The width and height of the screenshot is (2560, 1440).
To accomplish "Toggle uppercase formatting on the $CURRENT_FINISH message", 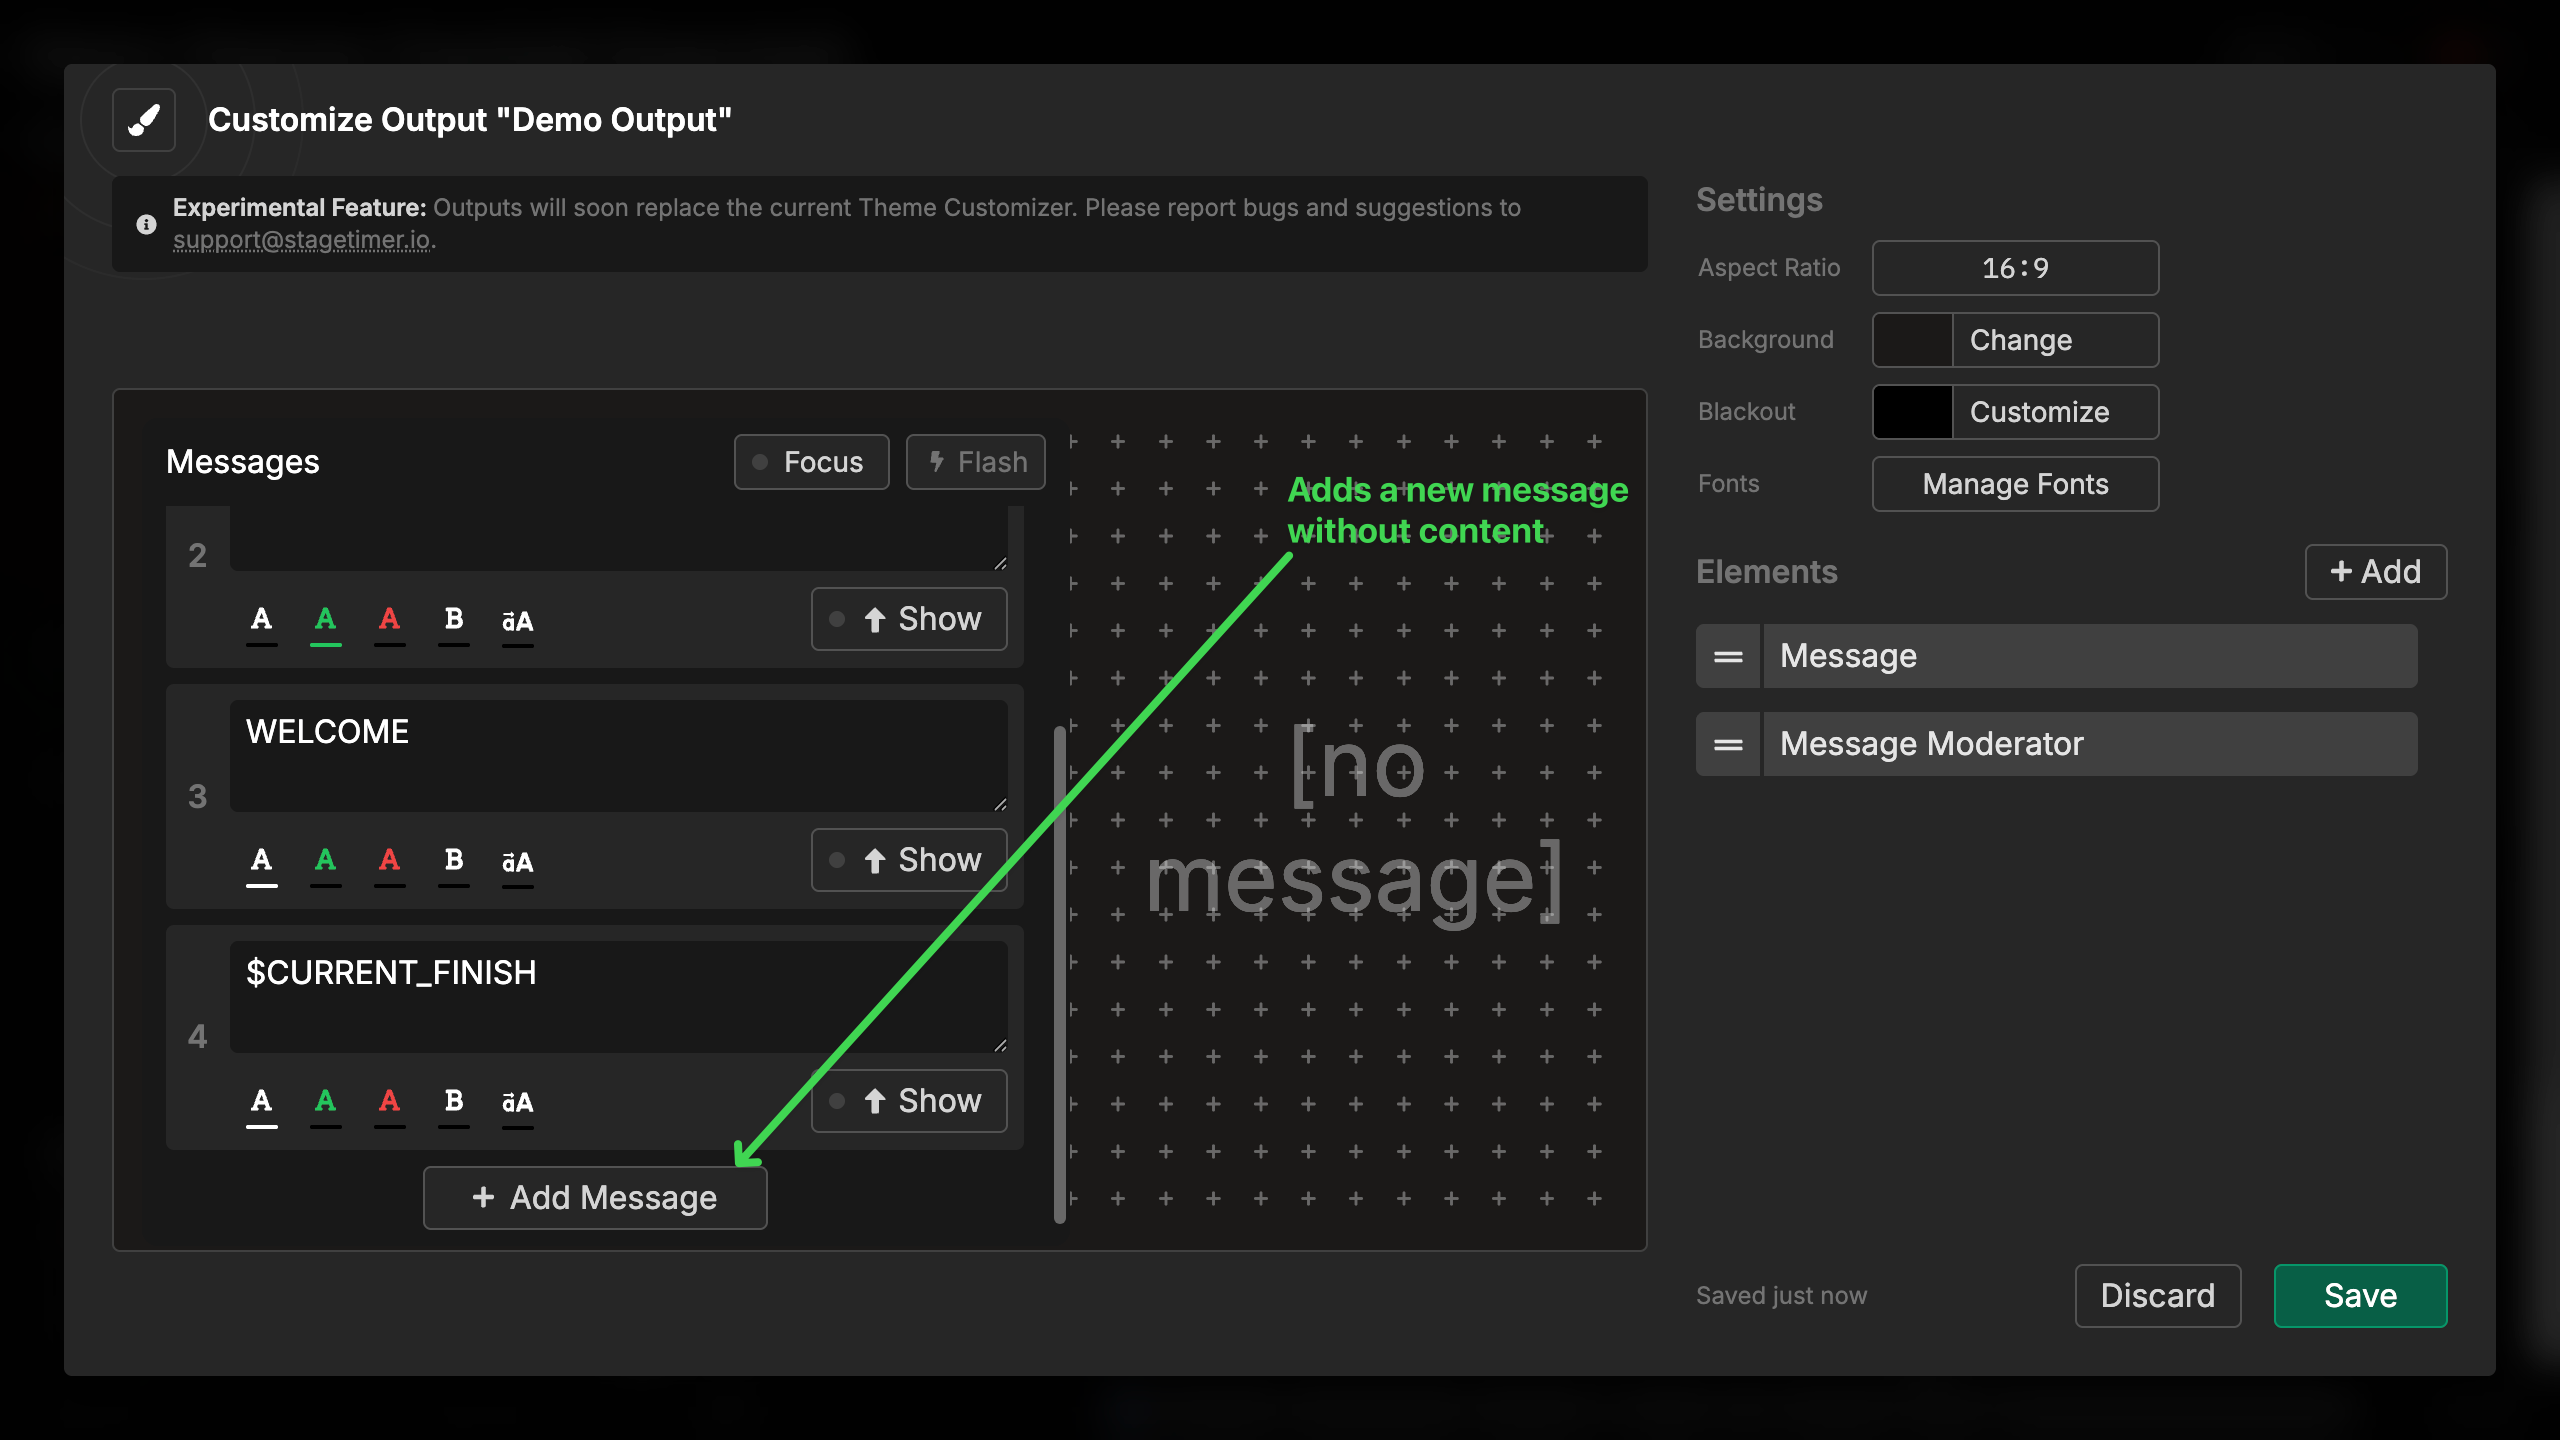I will tap(517, 1101).
